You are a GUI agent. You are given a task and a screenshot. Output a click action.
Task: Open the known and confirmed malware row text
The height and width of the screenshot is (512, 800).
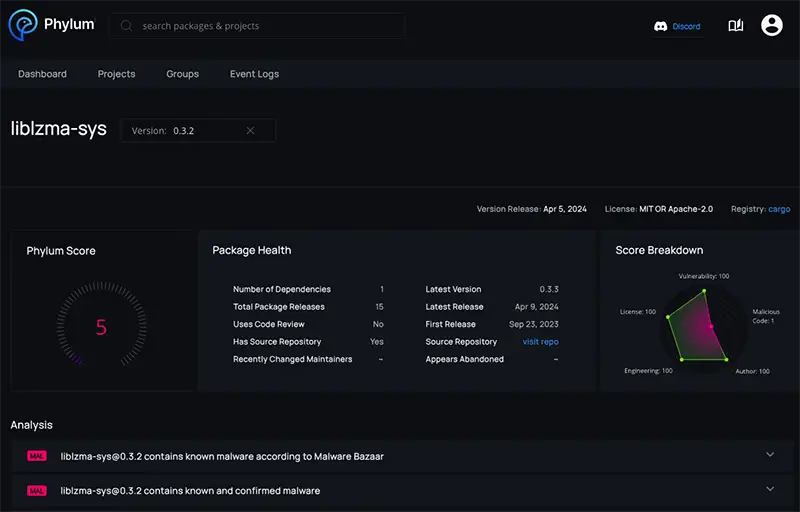[x=190, y=491]
